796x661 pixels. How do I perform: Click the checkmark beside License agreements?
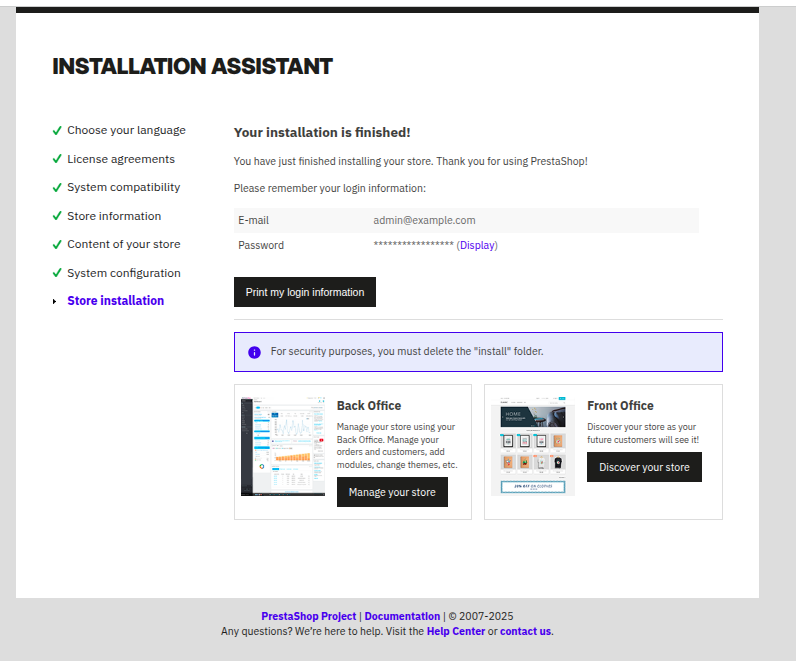coord(57,159)
